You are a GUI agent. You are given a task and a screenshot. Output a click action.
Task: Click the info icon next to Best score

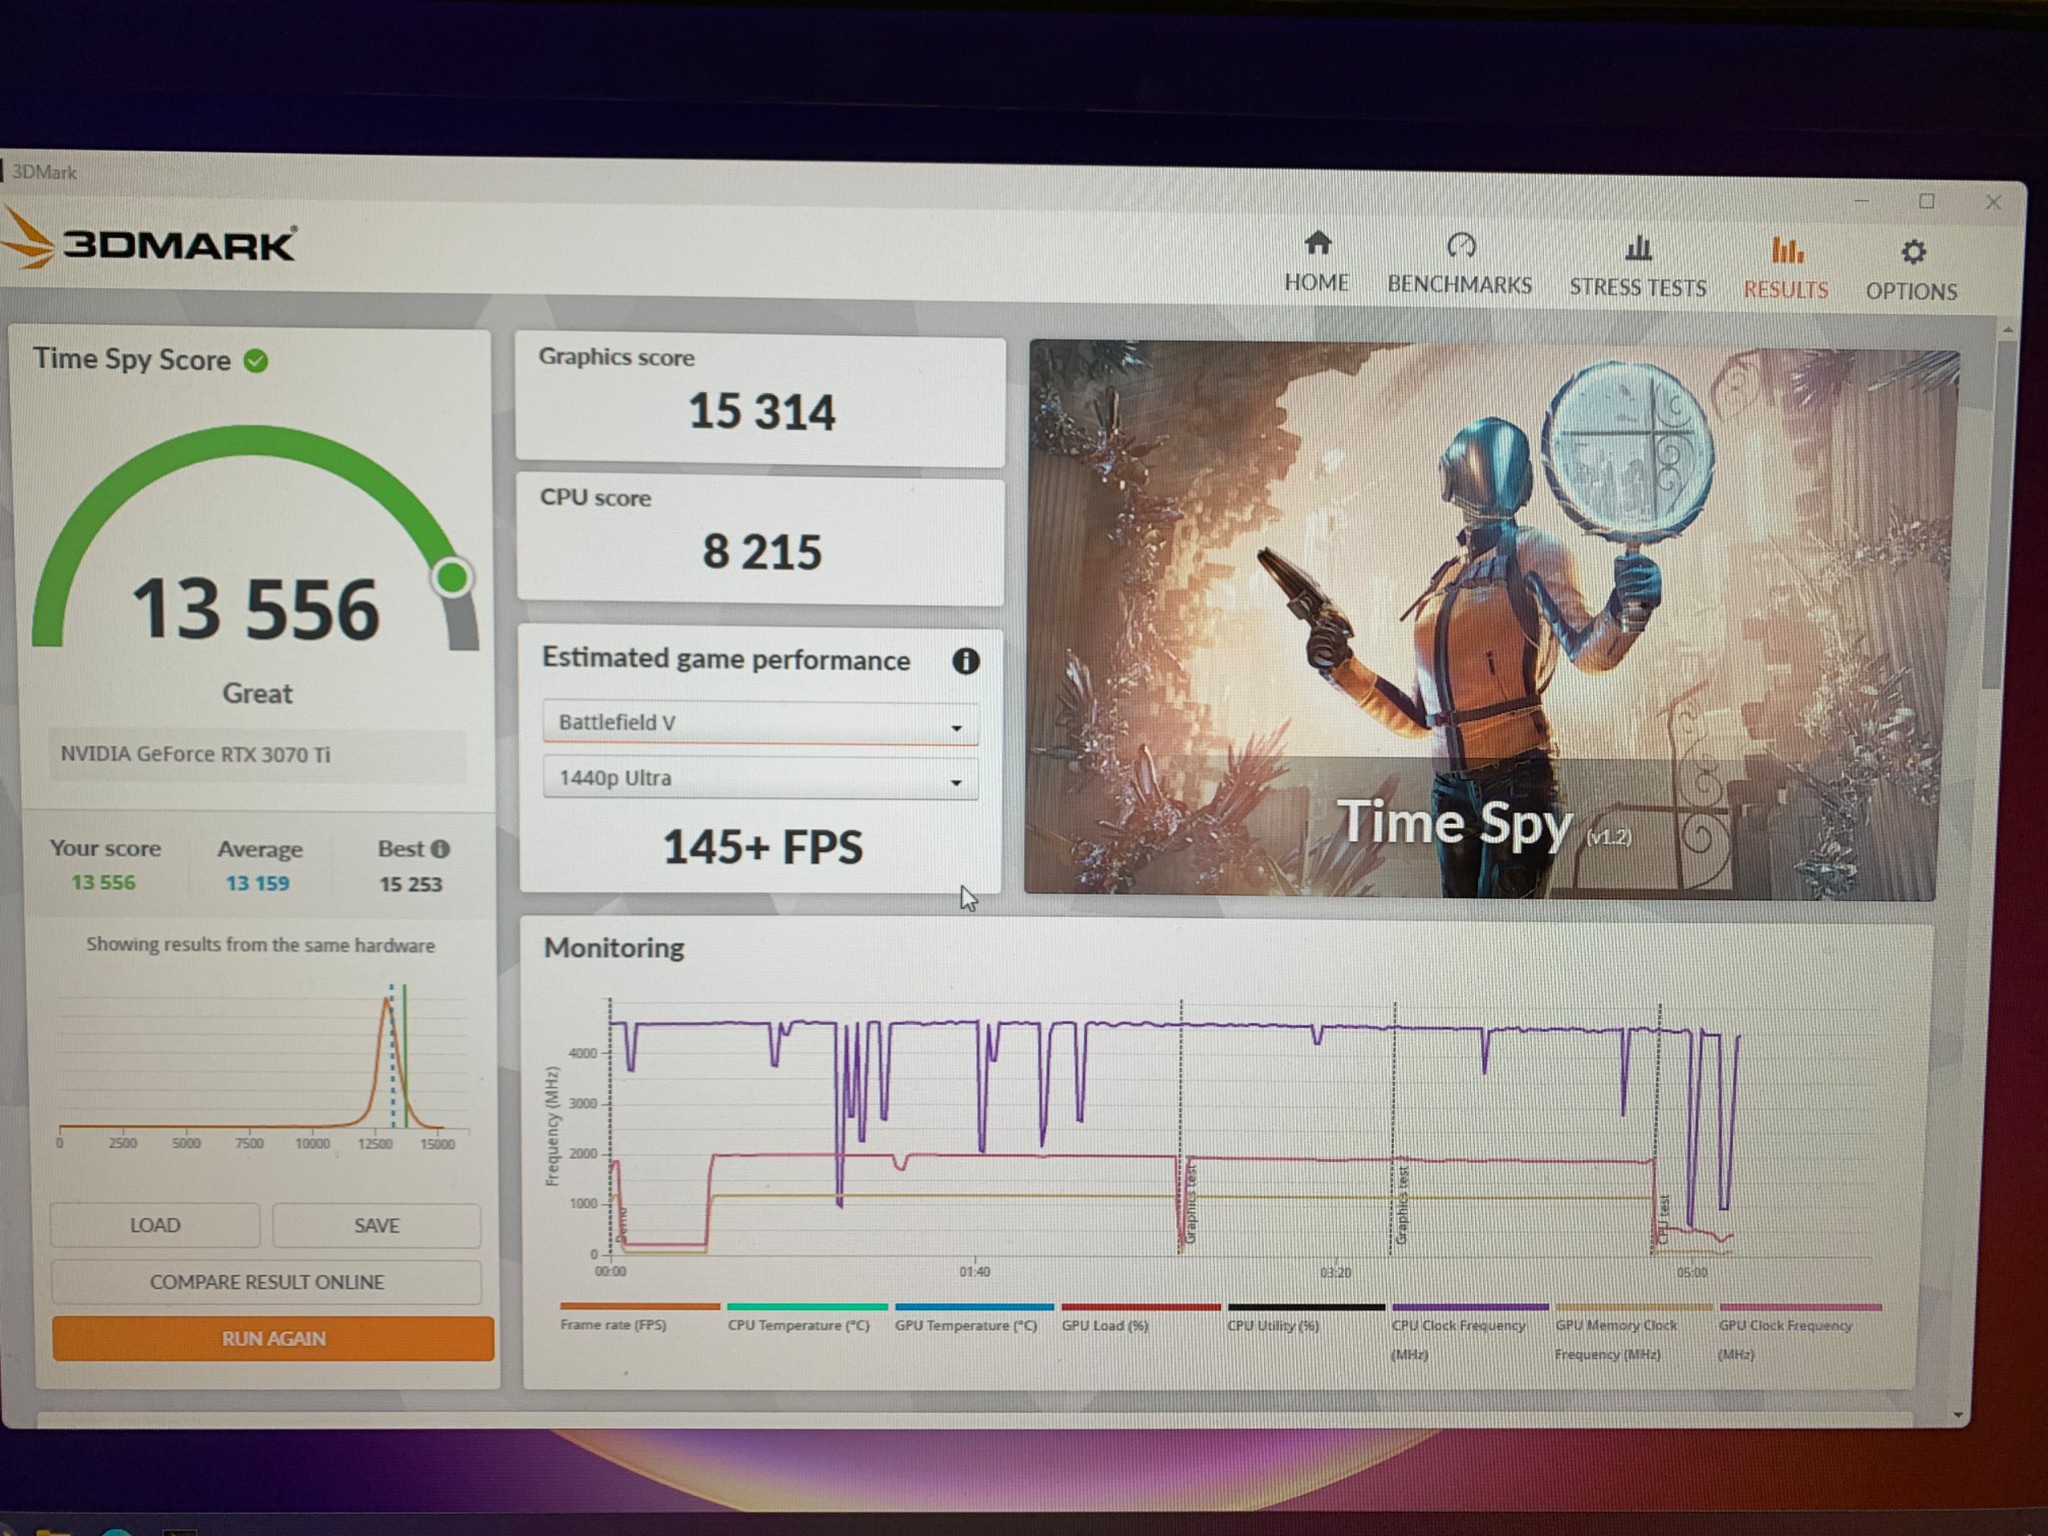pos(440,848)
